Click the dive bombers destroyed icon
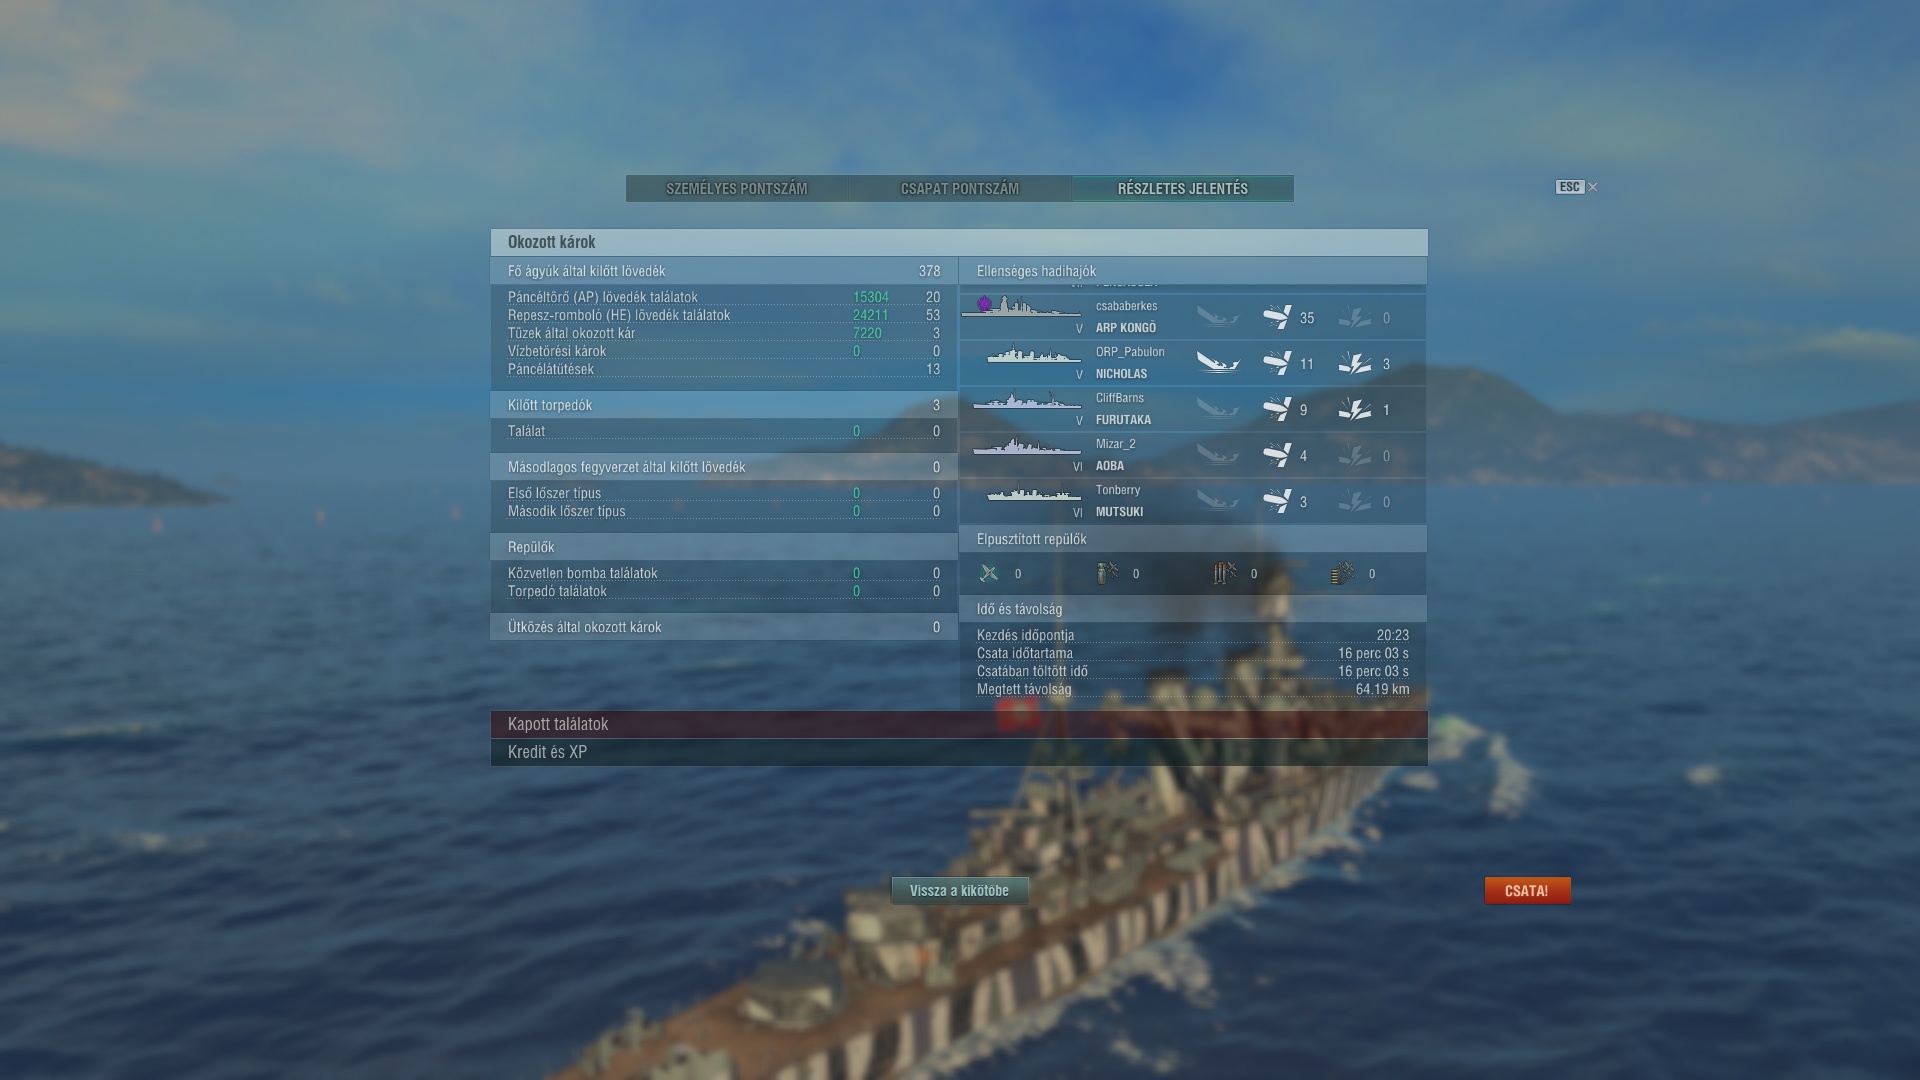1920x1080 pixels. 1107,573
